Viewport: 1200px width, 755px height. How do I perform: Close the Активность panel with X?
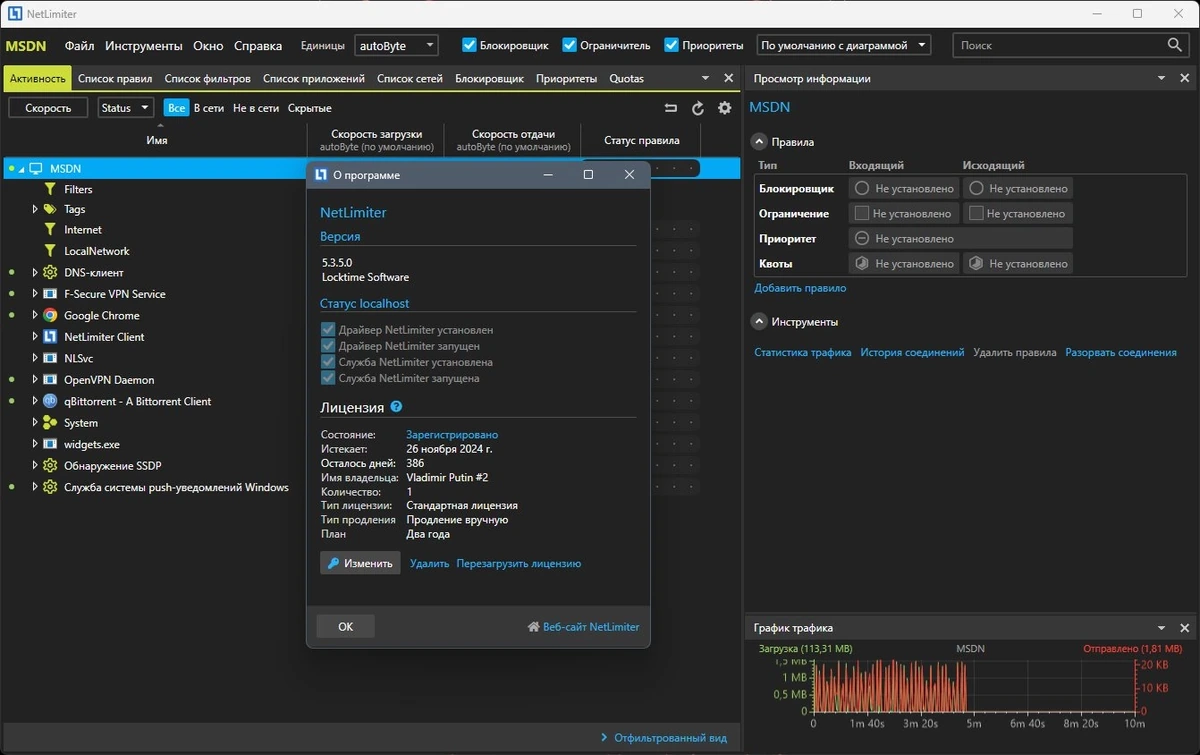pyautogui.click(x=730, y=78)
